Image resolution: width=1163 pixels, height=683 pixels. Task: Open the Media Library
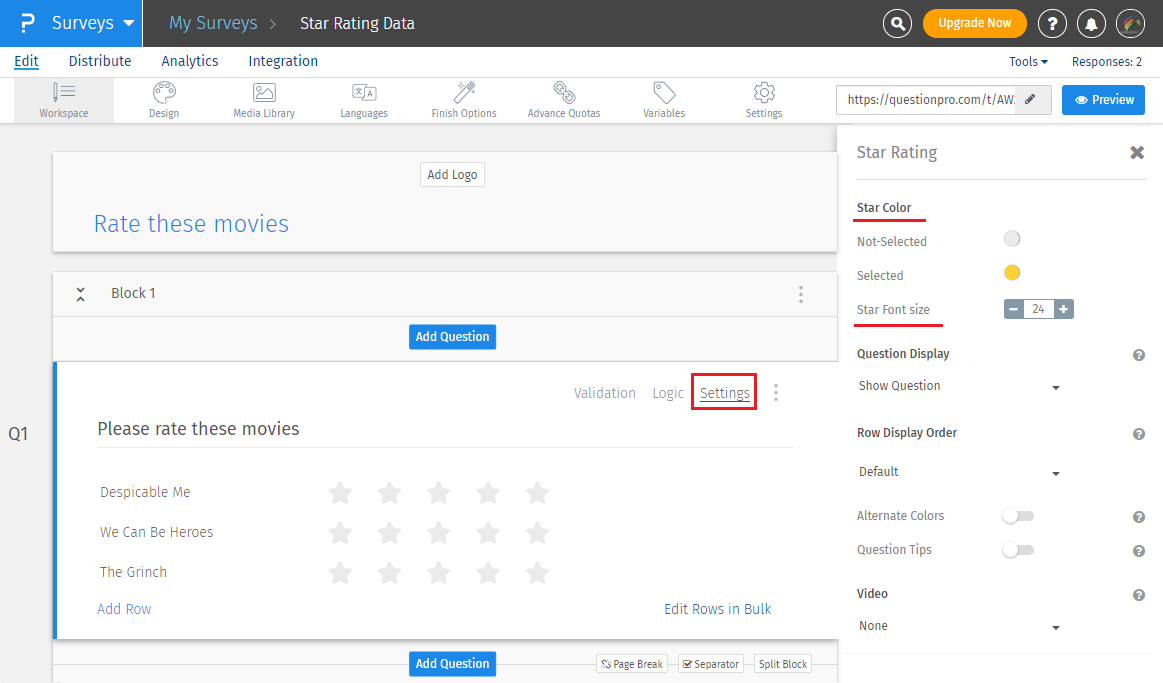(x=264, y=100)
